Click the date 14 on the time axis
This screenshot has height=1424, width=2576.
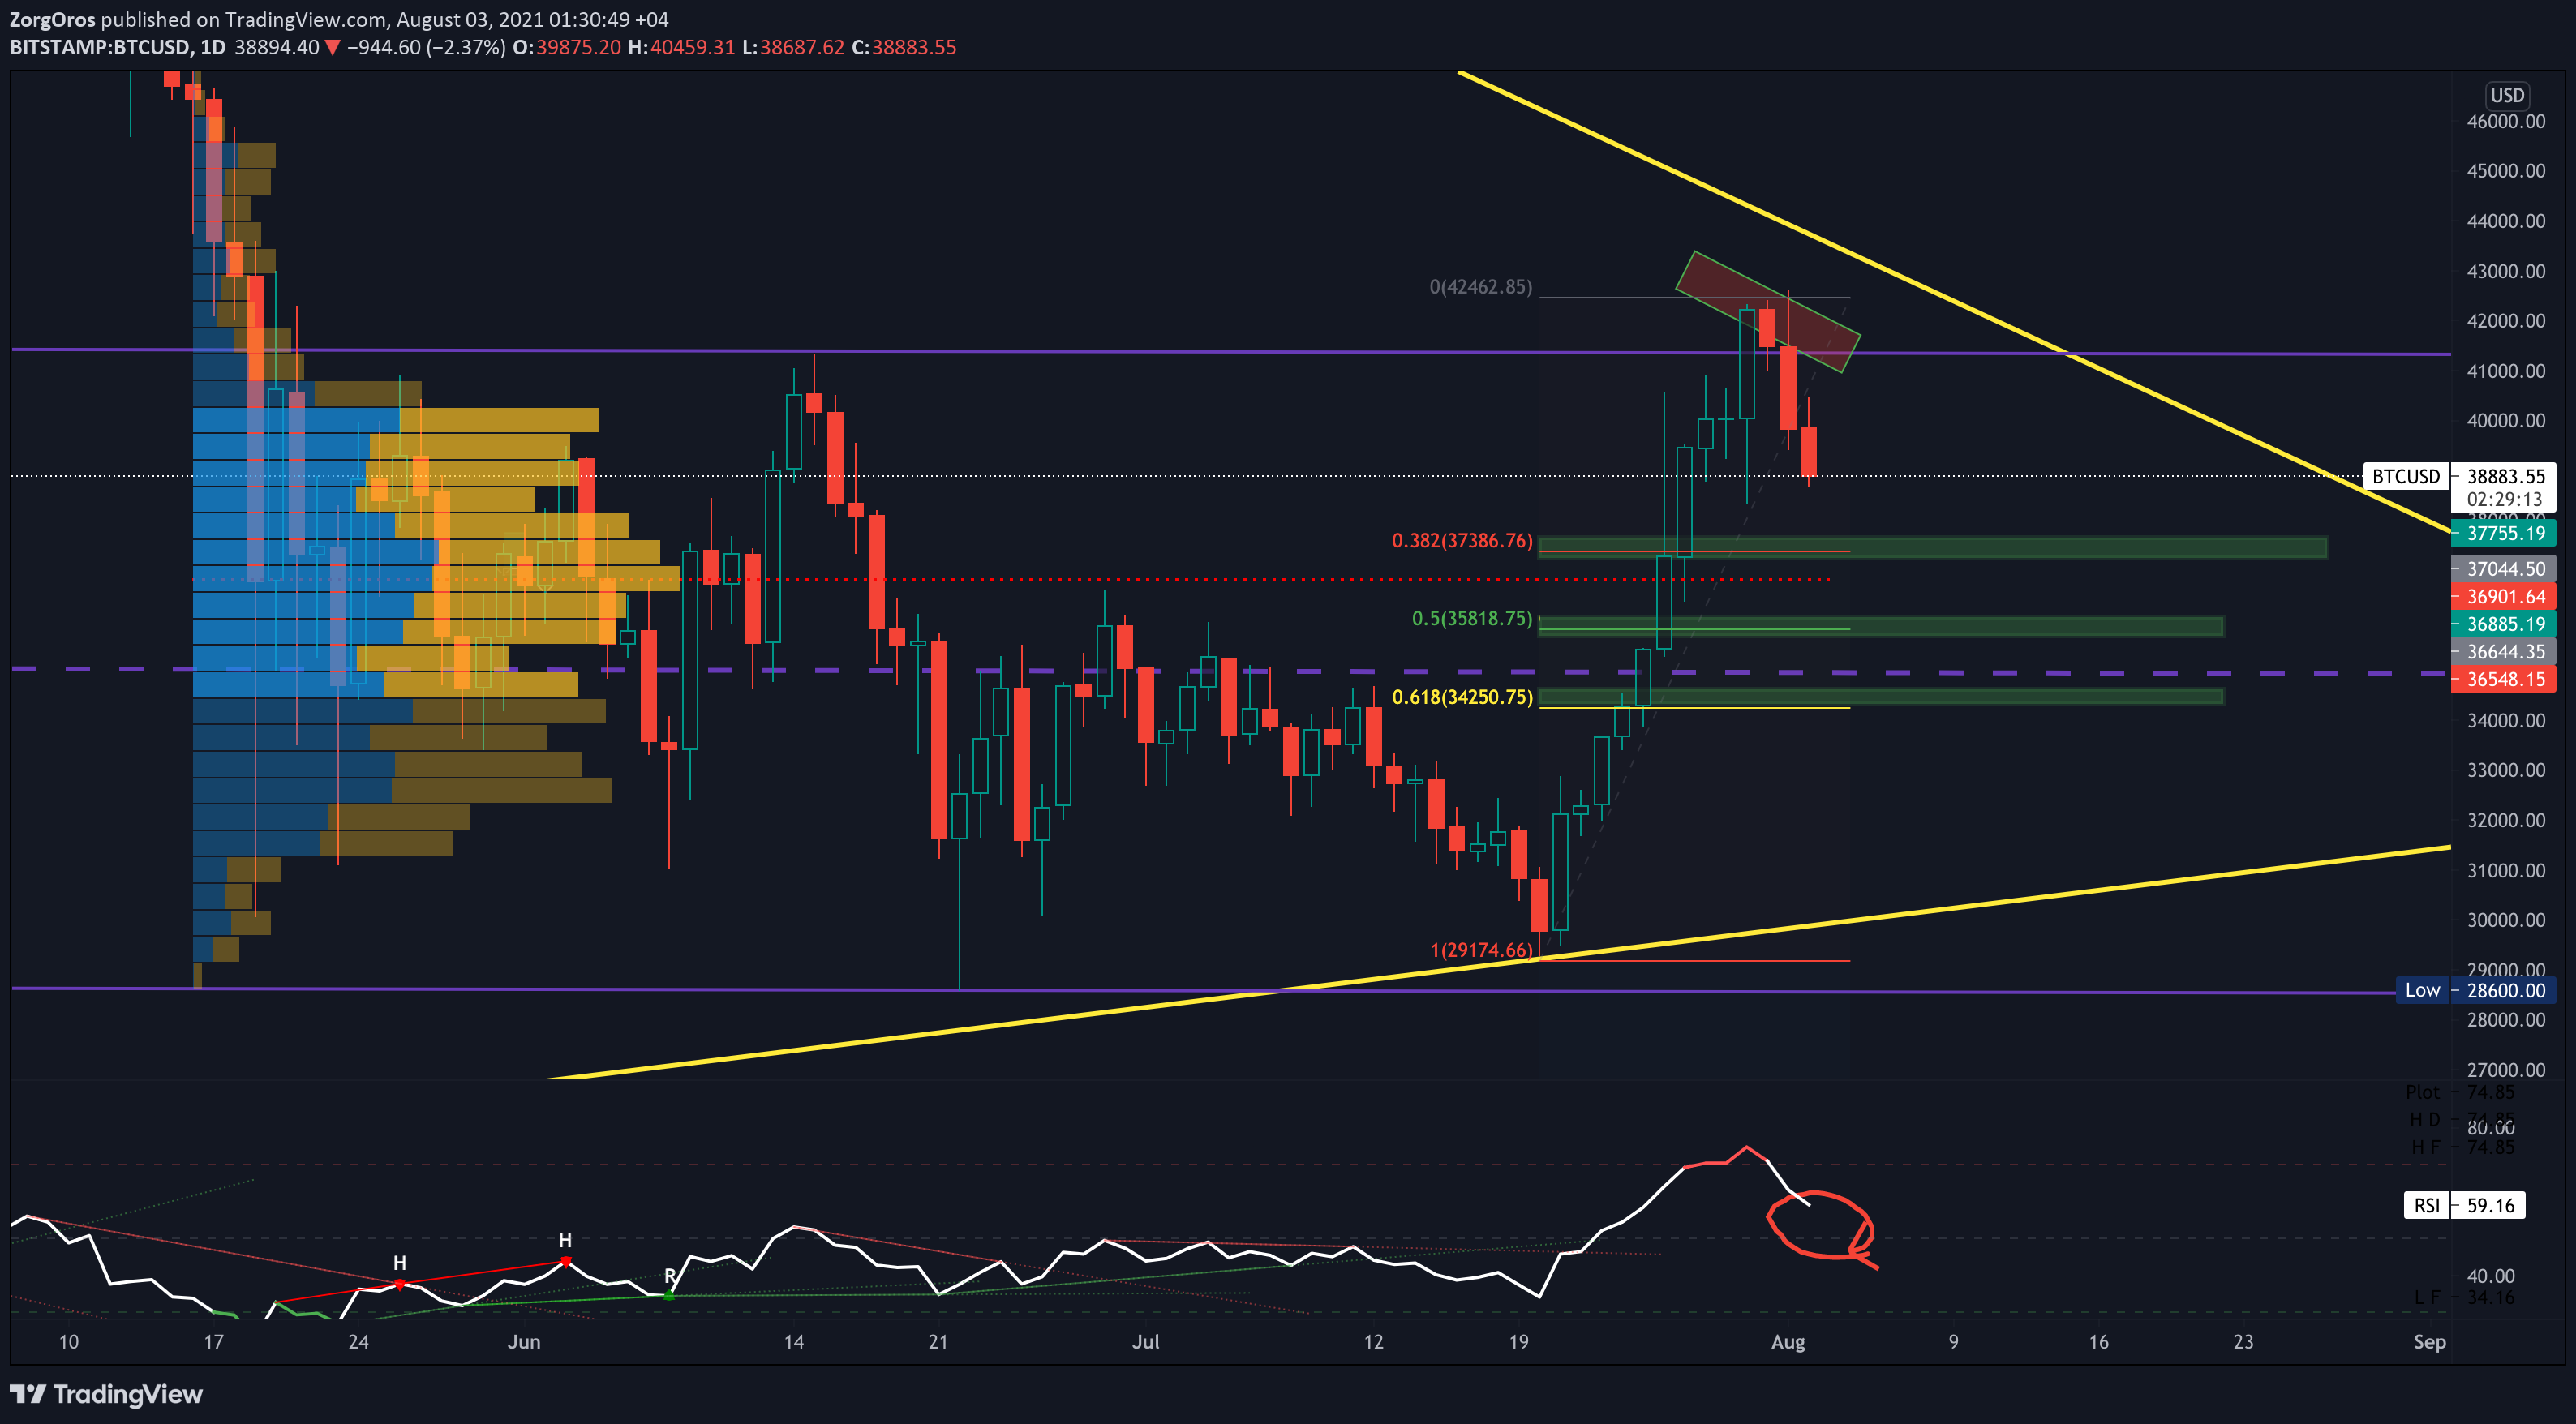pyautogui.click(x=793, y=1342)
